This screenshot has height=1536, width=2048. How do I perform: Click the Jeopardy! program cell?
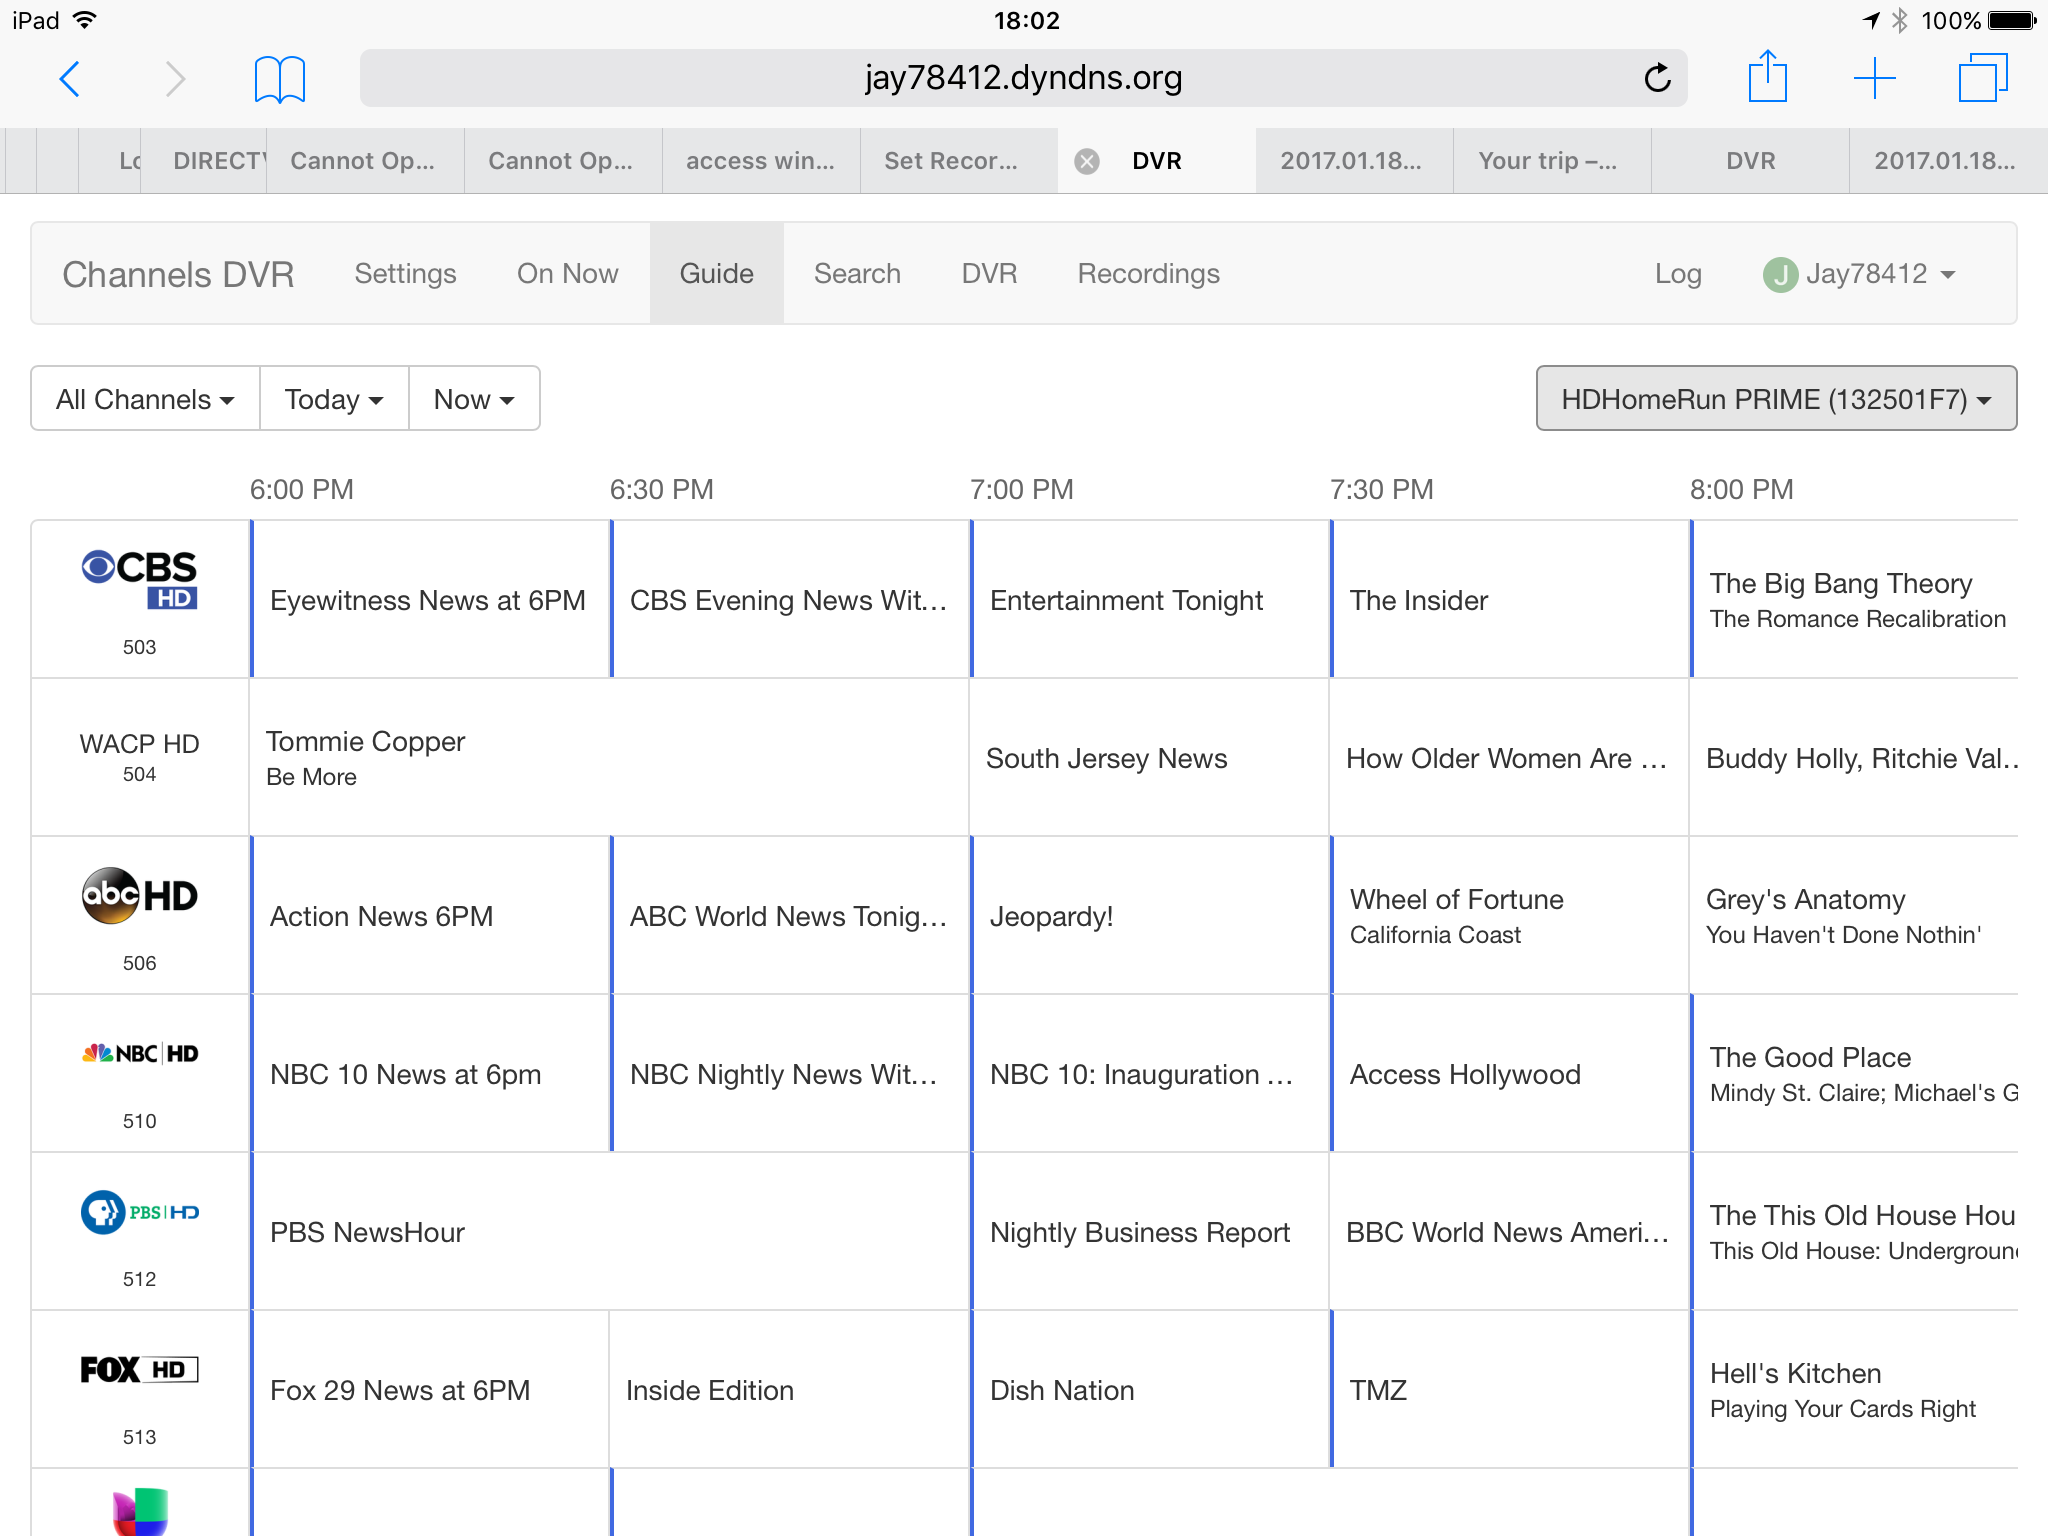pos(1148,916)
